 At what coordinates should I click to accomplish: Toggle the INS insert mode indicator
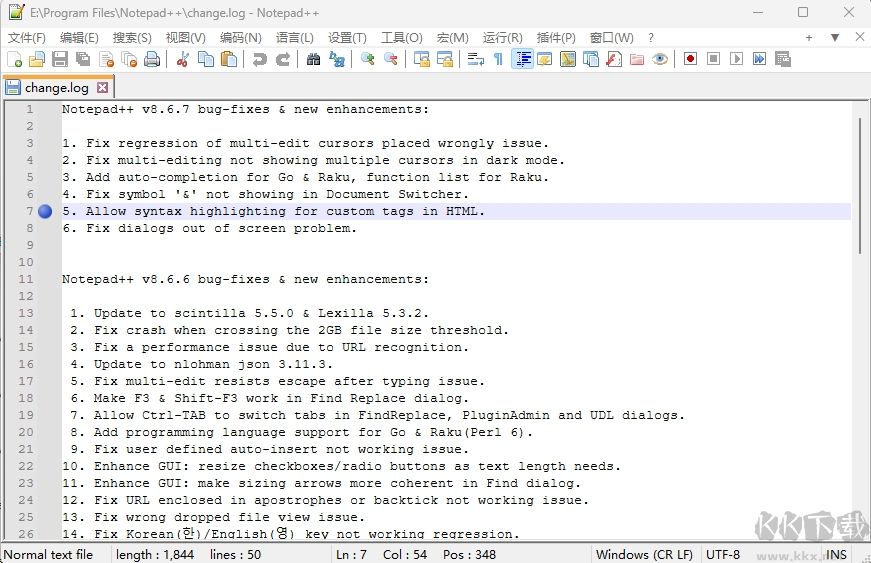tap(837, 555)
